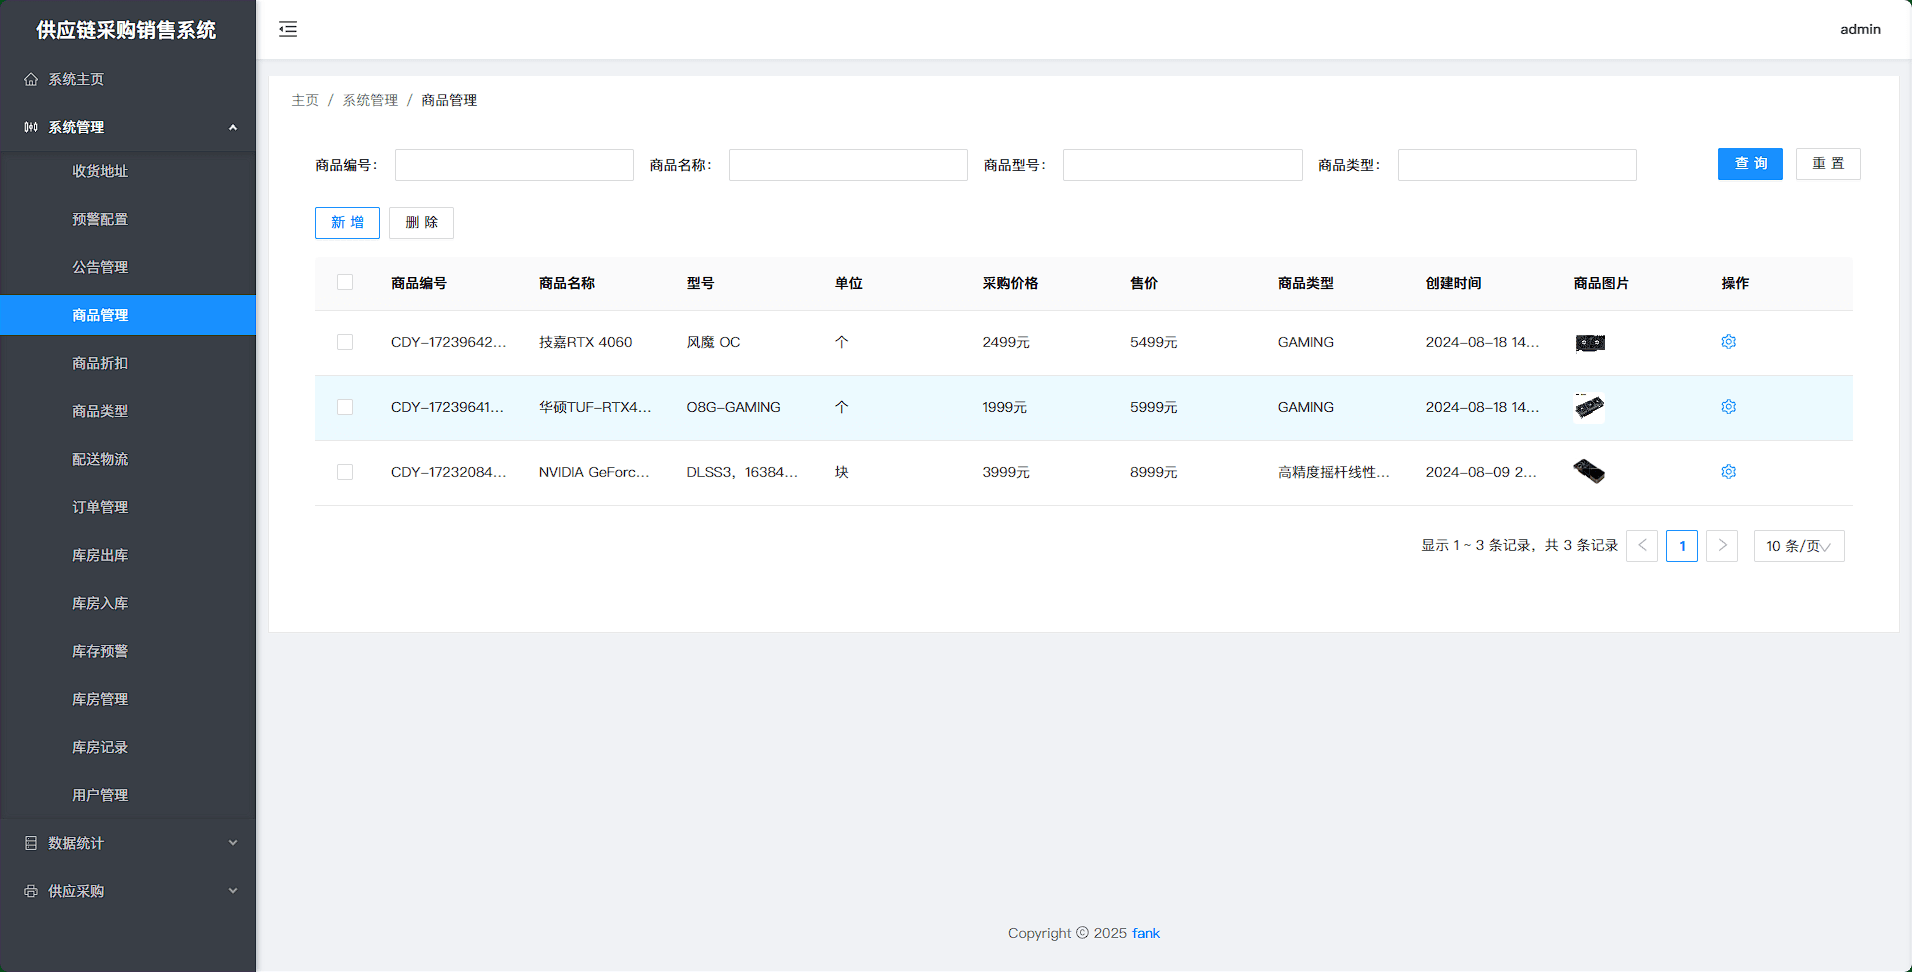The width and height of the screenshot is (1912, 972).
Task: Expand the 数据统计 sidebar menu
Action: click(128, 843)
